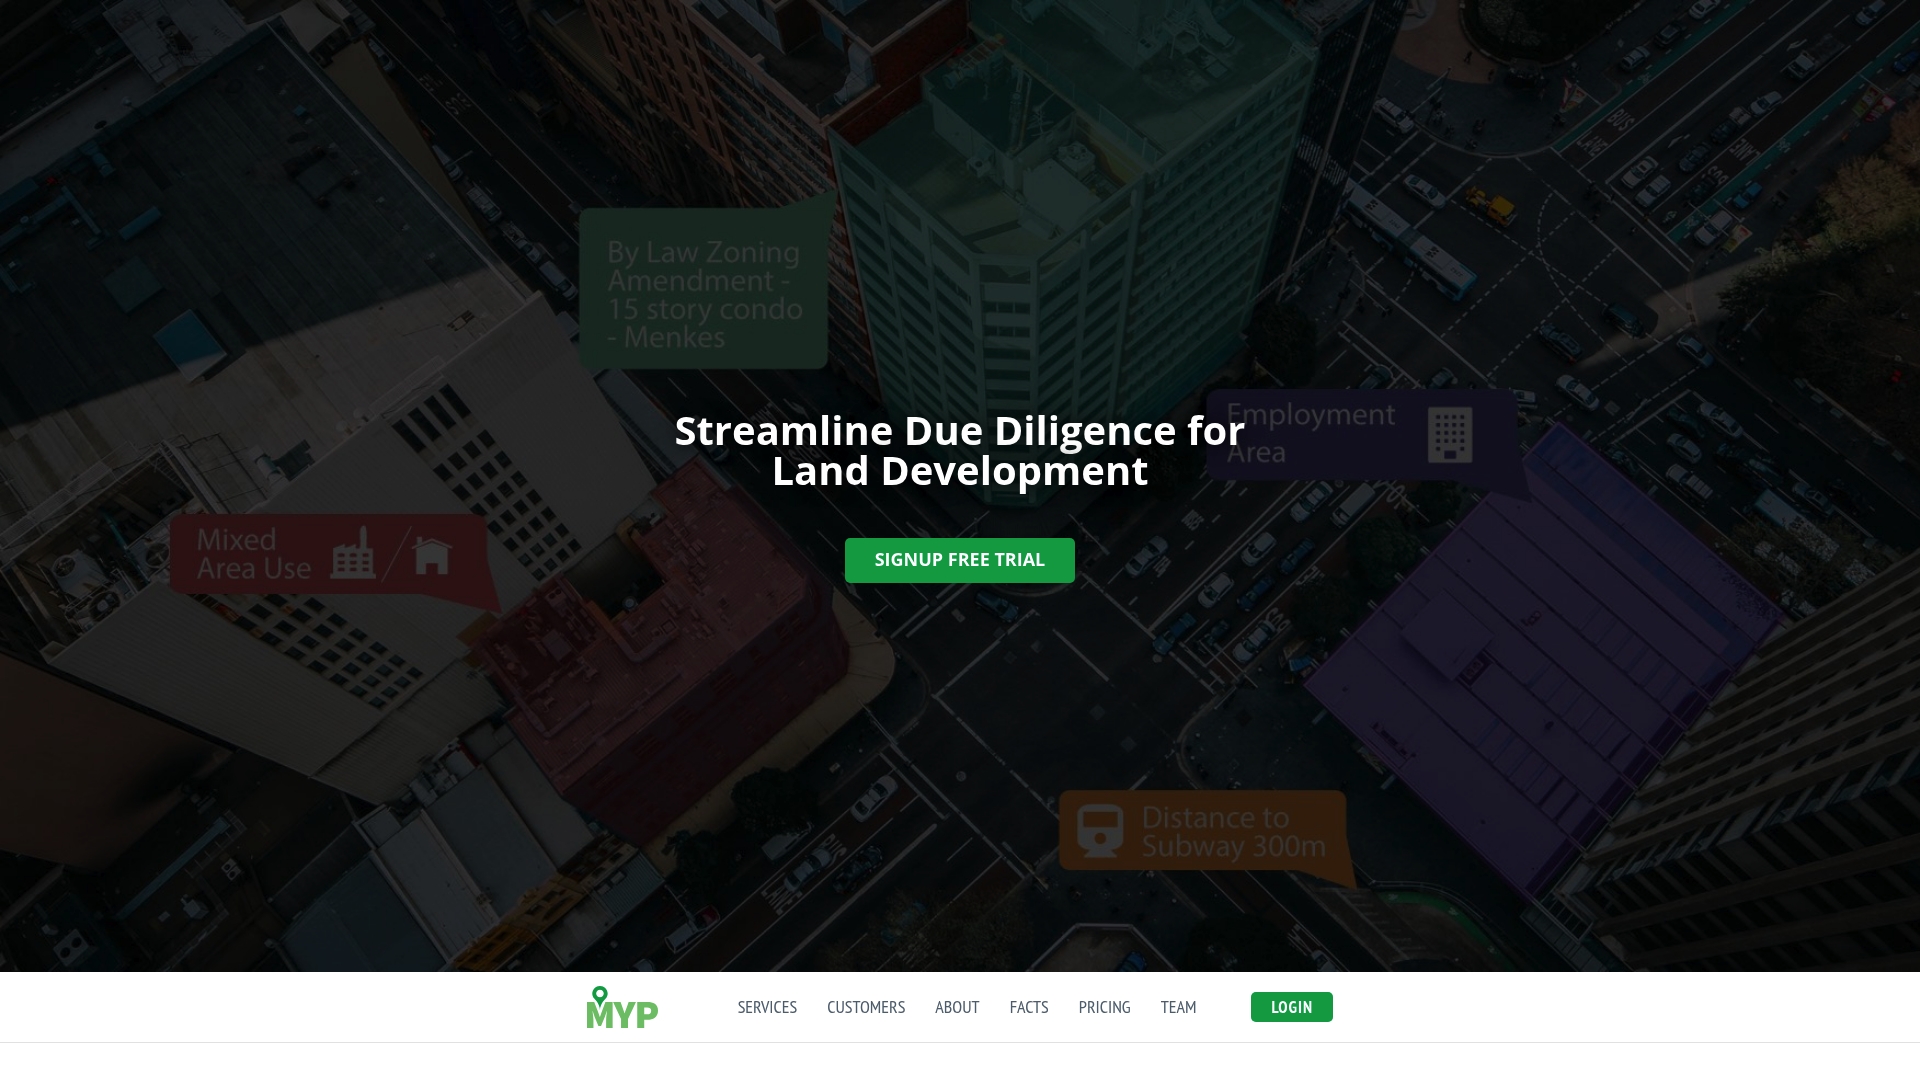The image size is (1920, 1080).
Task: Click the subway train icon
Action: pyautogui.click(x=1100, y=831)
